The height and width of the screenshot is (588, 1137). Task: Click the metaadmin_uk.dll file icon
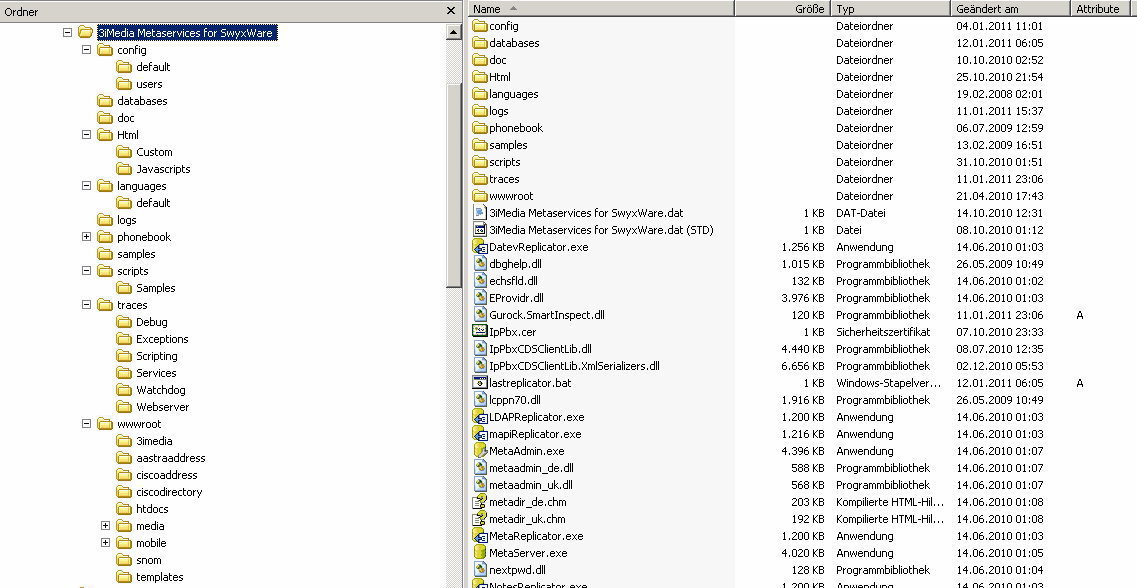pyautogui.click(x=479, y=485)
